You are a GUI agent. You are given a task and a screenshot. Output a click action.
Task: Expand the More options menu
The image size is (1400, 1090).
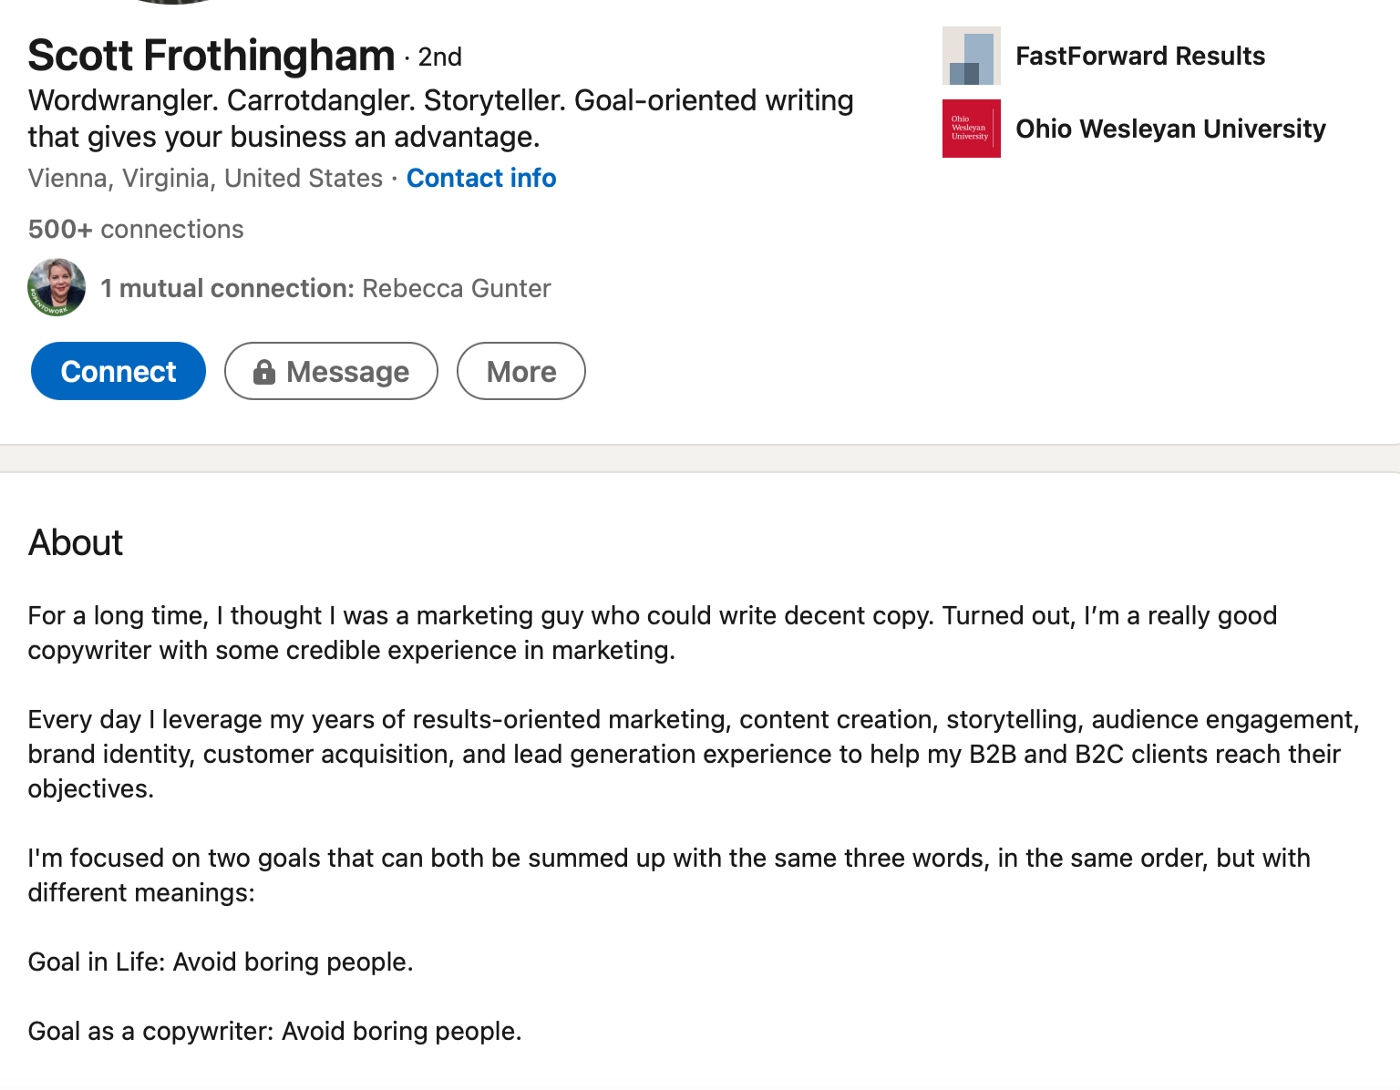(x=521, y=371)
